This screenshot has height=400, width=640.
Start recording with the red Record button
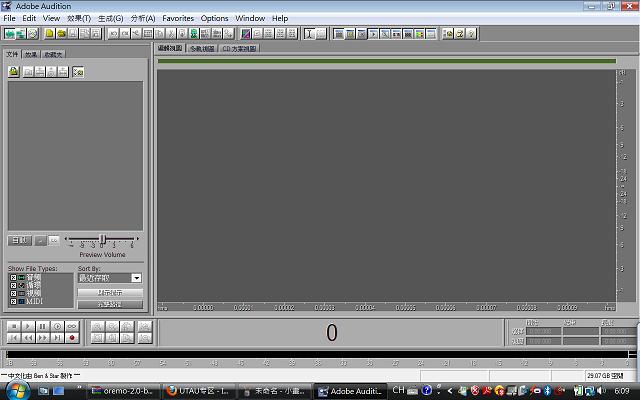point(72,338)
